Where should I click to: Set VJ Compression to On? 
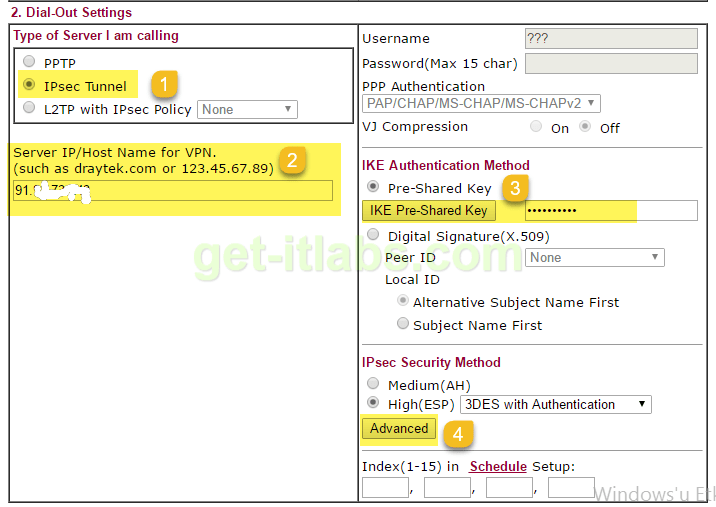(x=537, y=127)
